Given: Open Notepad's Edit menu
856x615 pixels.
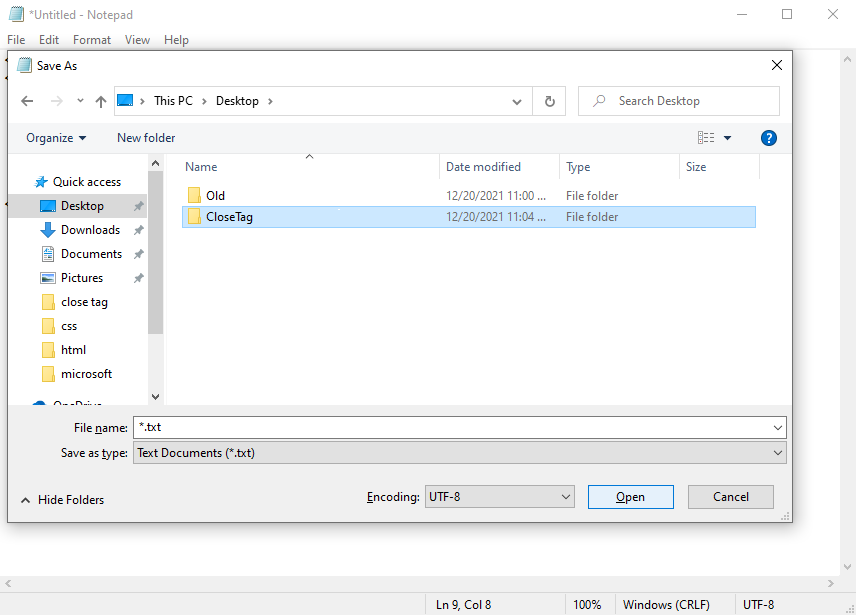Looking at the screenshot, I should point(49,40).
